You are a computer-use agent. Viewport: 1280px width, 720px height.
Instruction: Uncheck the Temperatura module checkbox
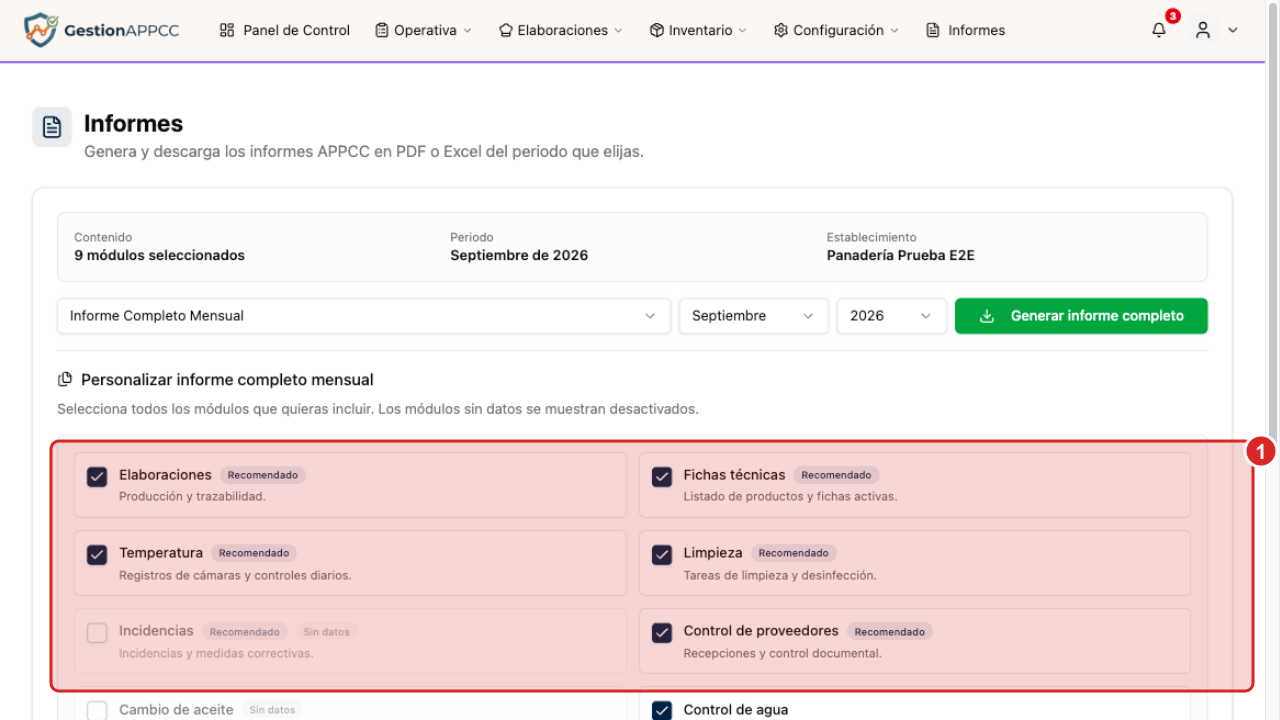pyautogui.click(x=97, y=554)
